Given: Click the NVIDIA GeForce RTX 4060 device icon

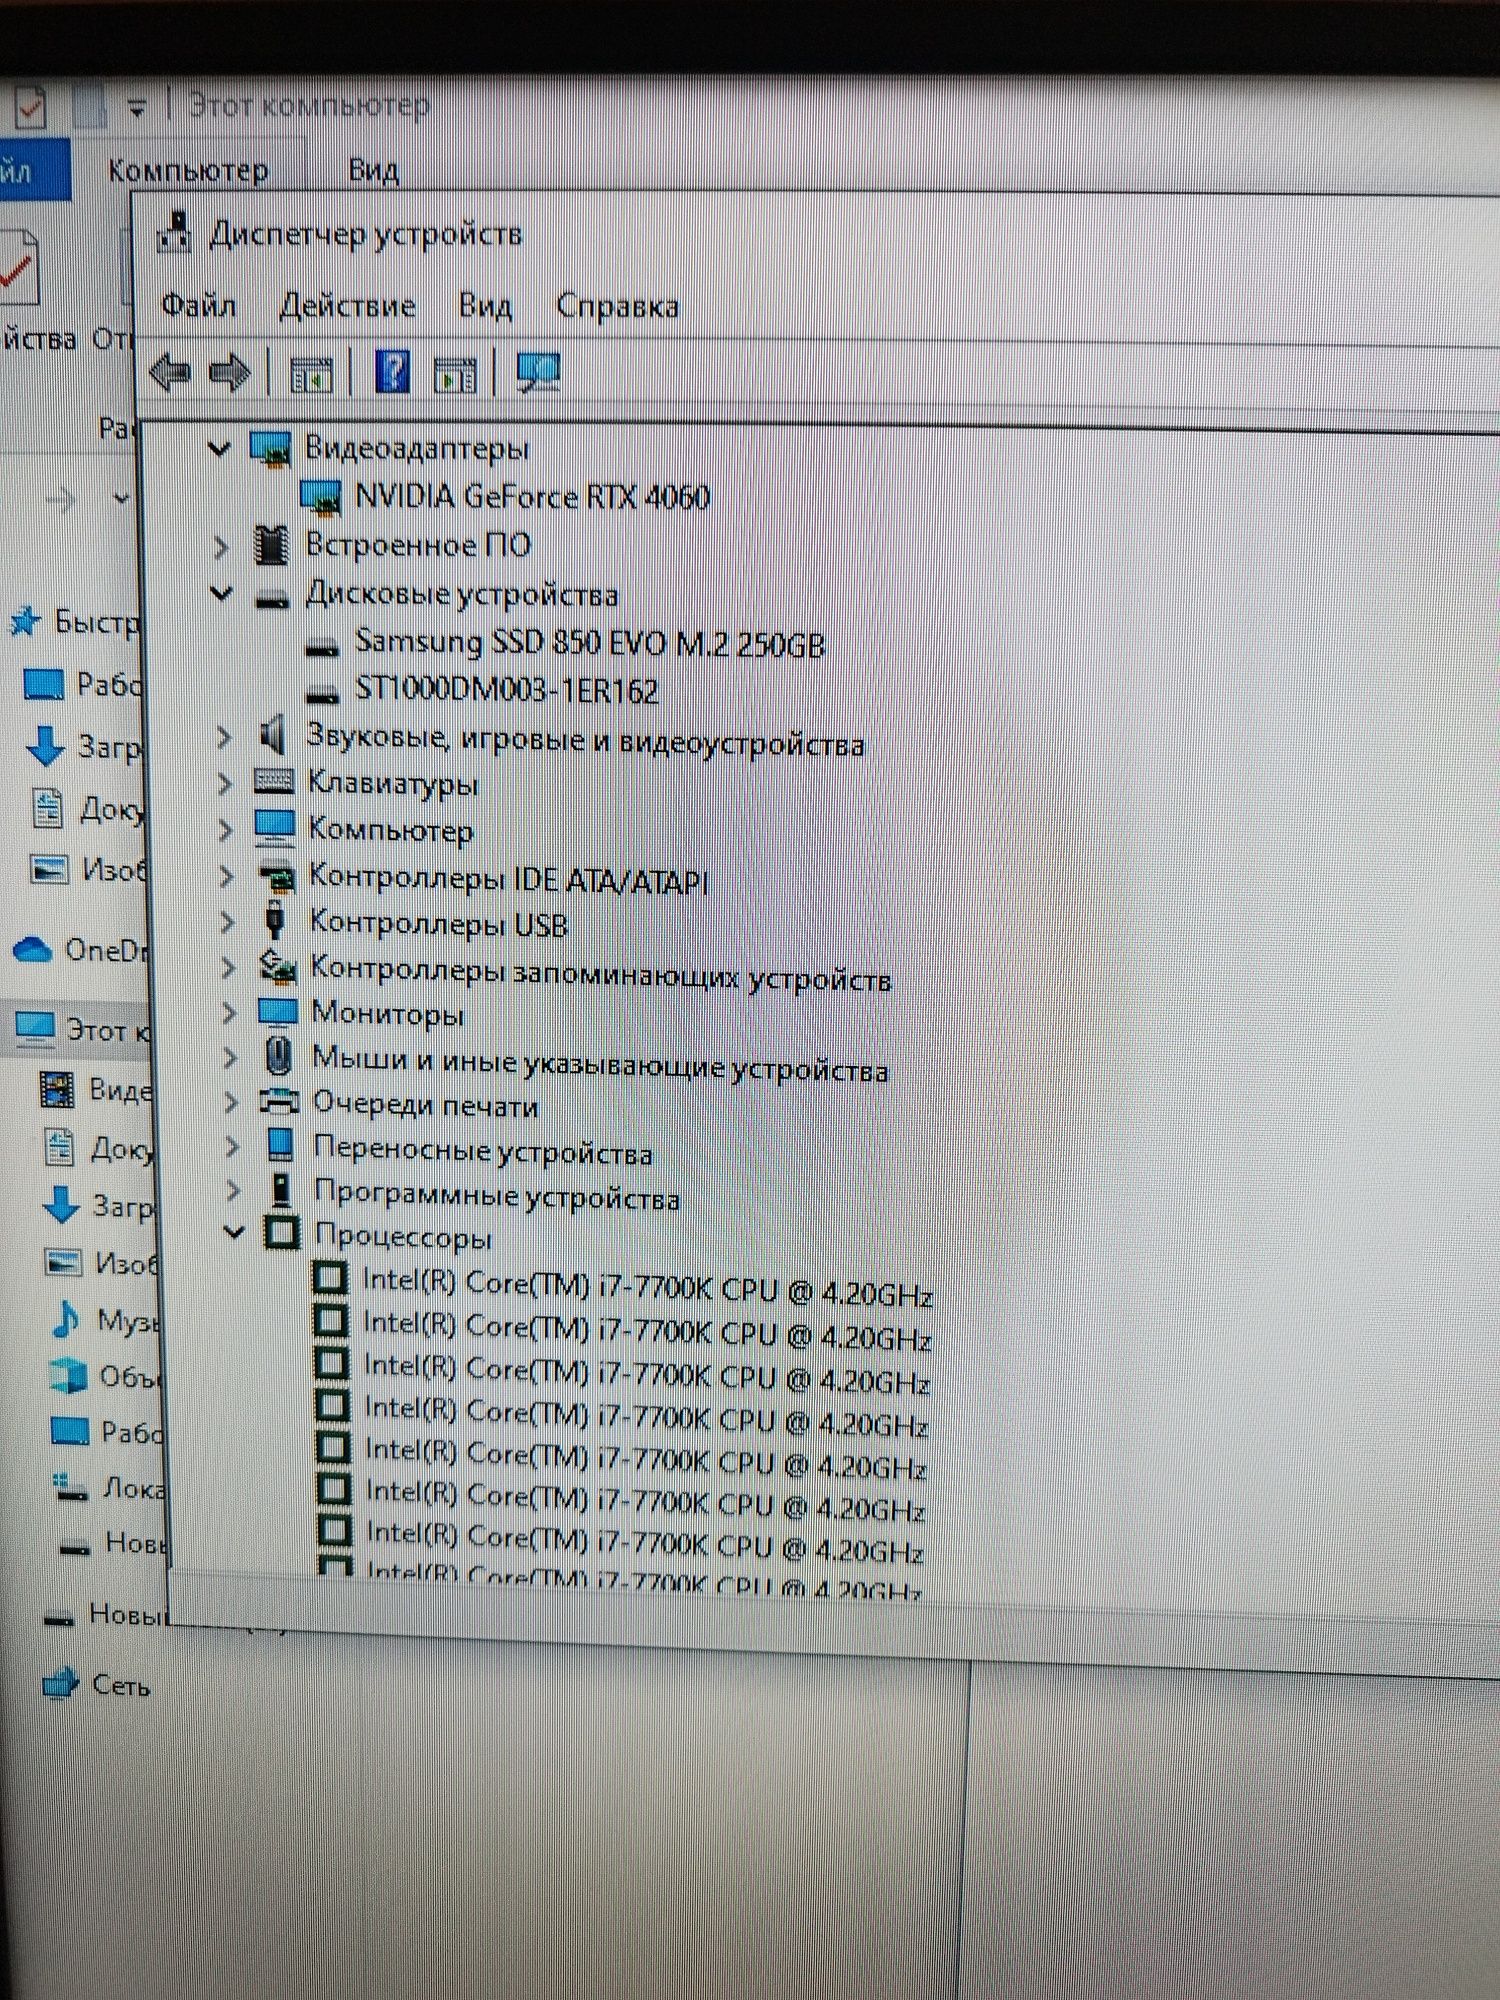Looking at the screenshot, I should 321,497.
